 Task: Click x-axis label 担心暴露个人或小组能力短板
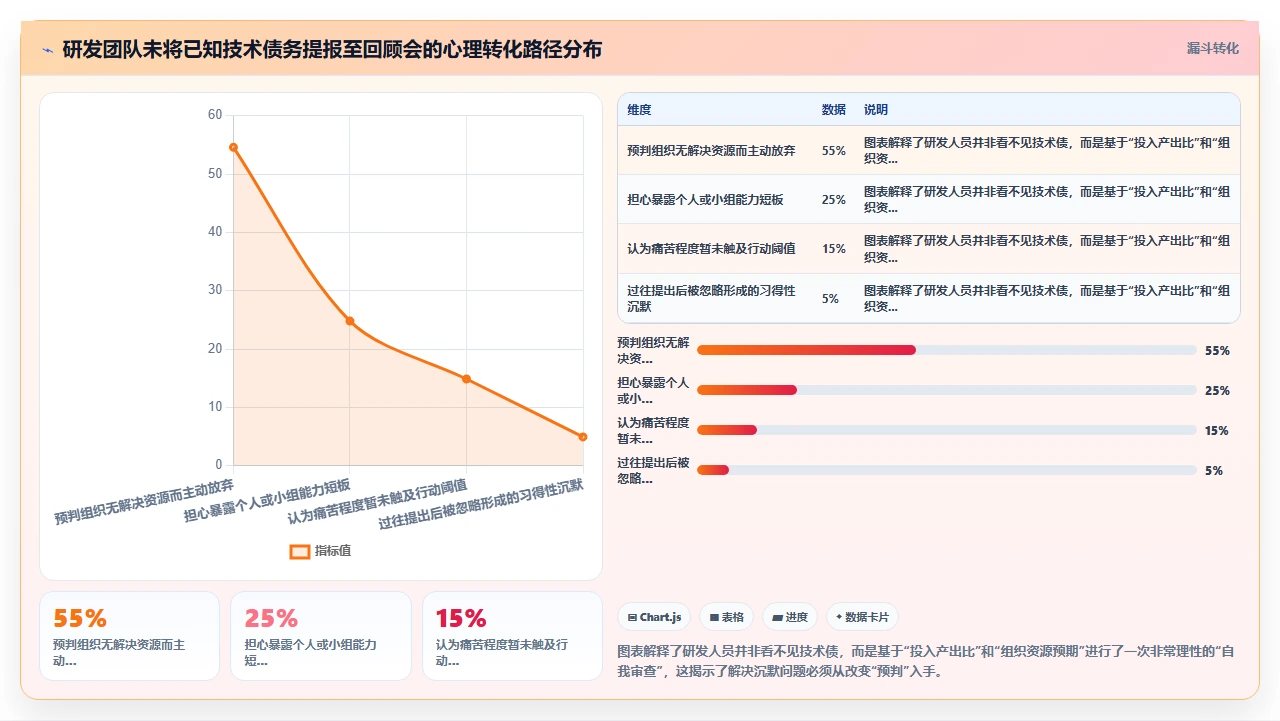[x=267, y=499]
